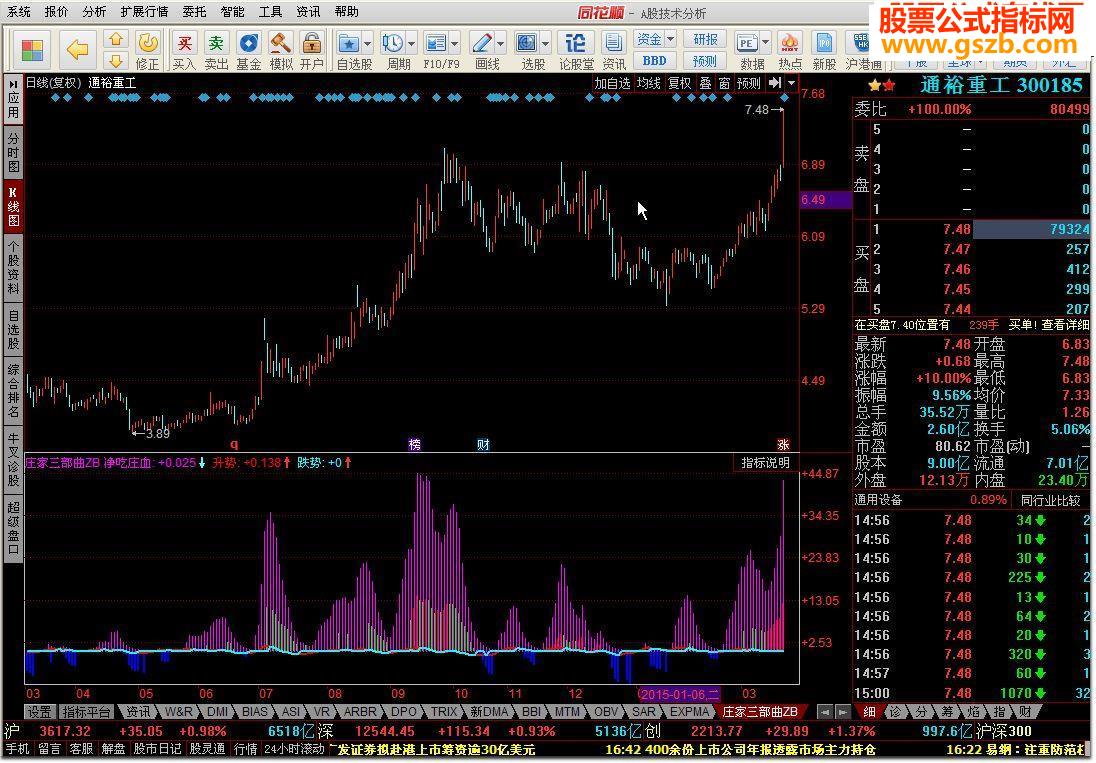Click the highlighted date marker 2015-01-06
This screenshot has height=763, width=1096.
679,695
